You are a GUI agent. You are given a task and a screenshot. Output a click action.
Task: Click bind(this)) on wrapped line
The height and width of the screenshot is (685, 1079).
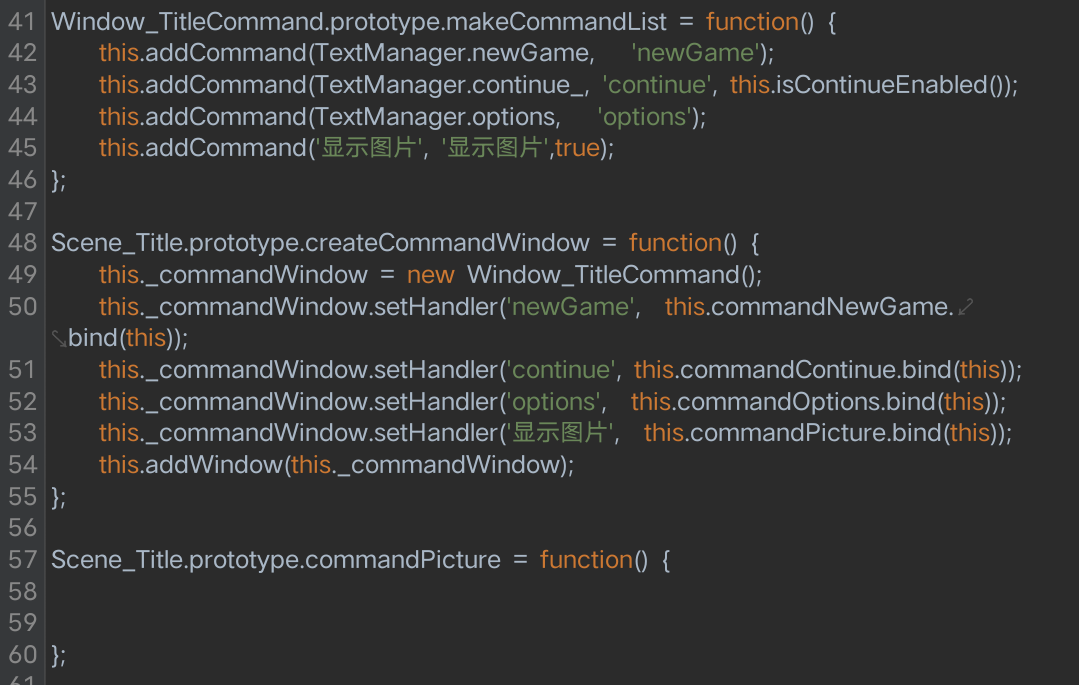[125, 339]
